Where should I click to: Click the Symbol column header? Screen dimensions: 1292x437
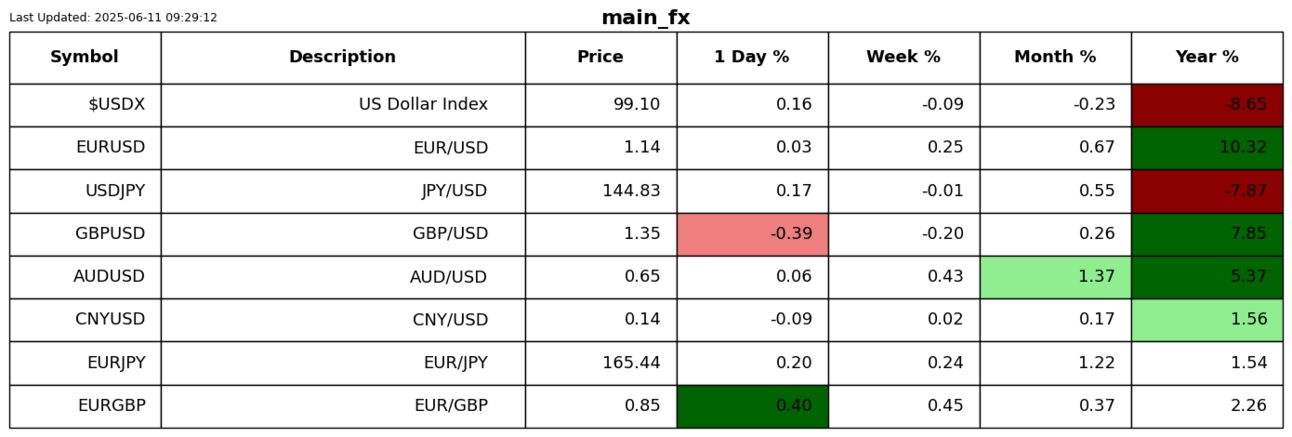[85, 57]
